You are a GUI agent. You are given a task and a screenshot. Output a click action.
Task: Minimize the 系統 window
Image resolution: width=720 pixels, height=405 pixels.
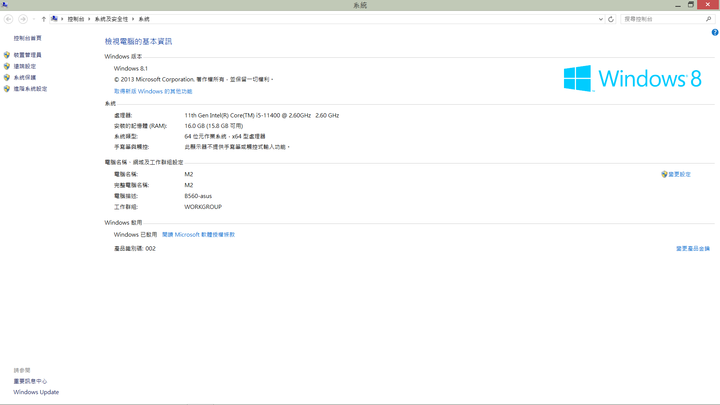(x=678, y=5)
